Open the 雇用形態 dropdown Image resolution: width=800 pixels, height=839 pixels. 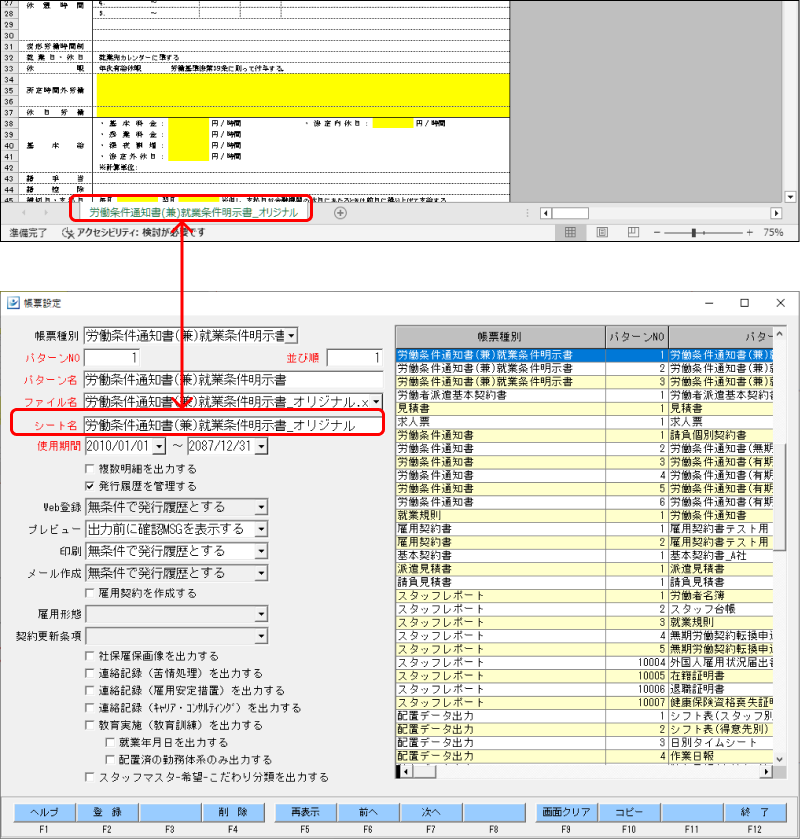[260, 613]
